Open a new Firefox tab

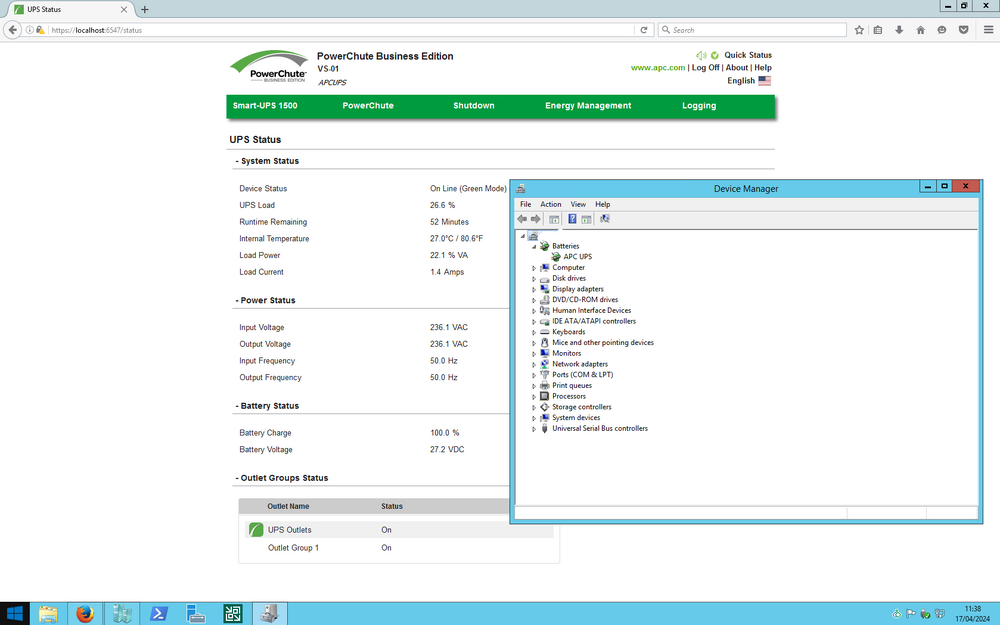pos(145,10)
